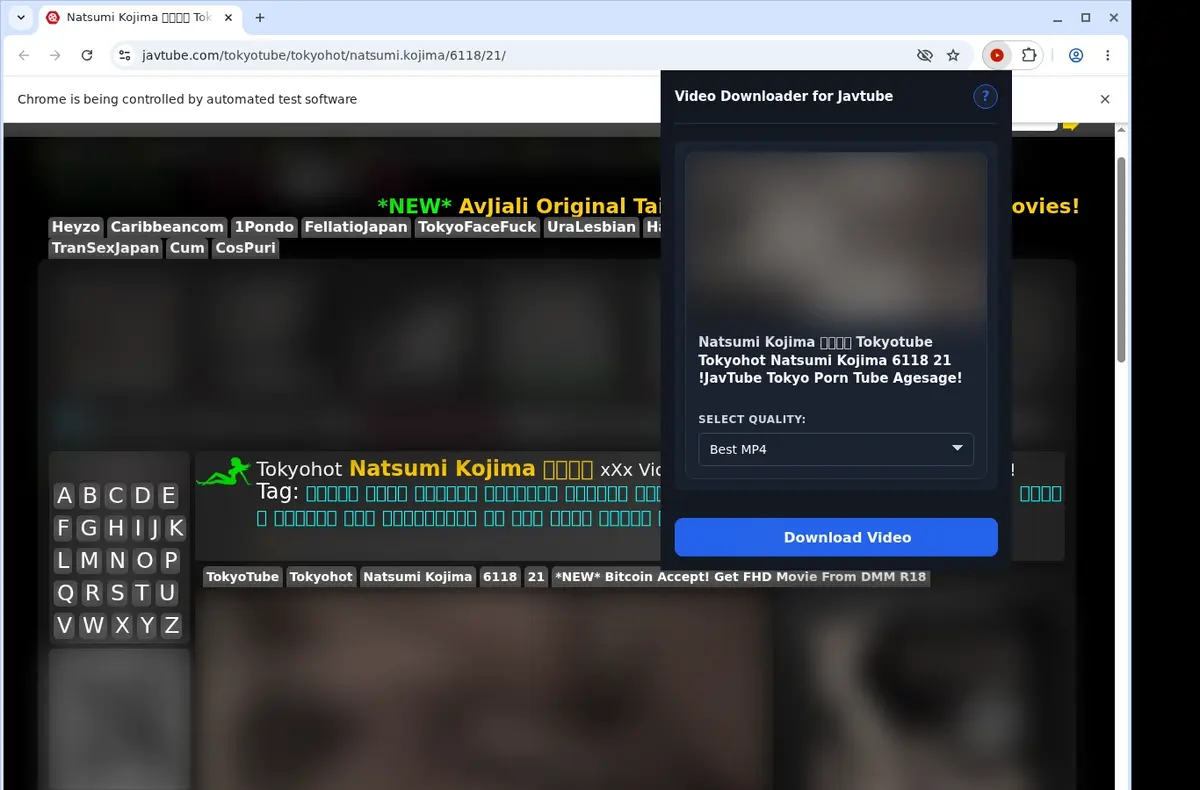
Task: Click letter Q in the alphabet index
Action: [x=66, y=593]
